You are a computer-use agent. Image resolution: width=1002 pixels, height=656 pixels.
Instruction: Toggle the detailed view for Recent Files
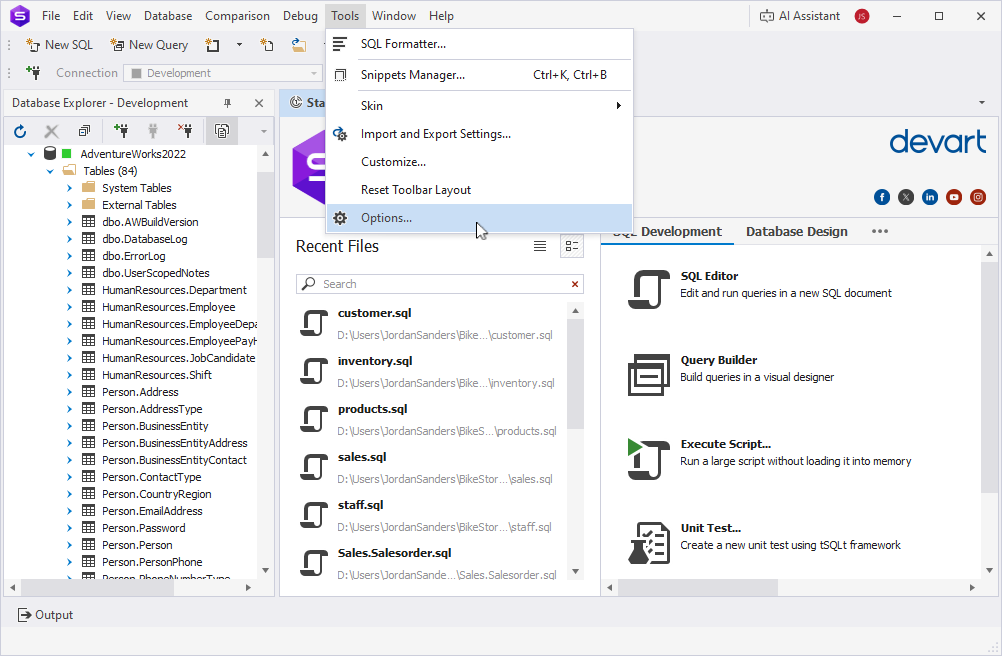(x=571, y=246)
